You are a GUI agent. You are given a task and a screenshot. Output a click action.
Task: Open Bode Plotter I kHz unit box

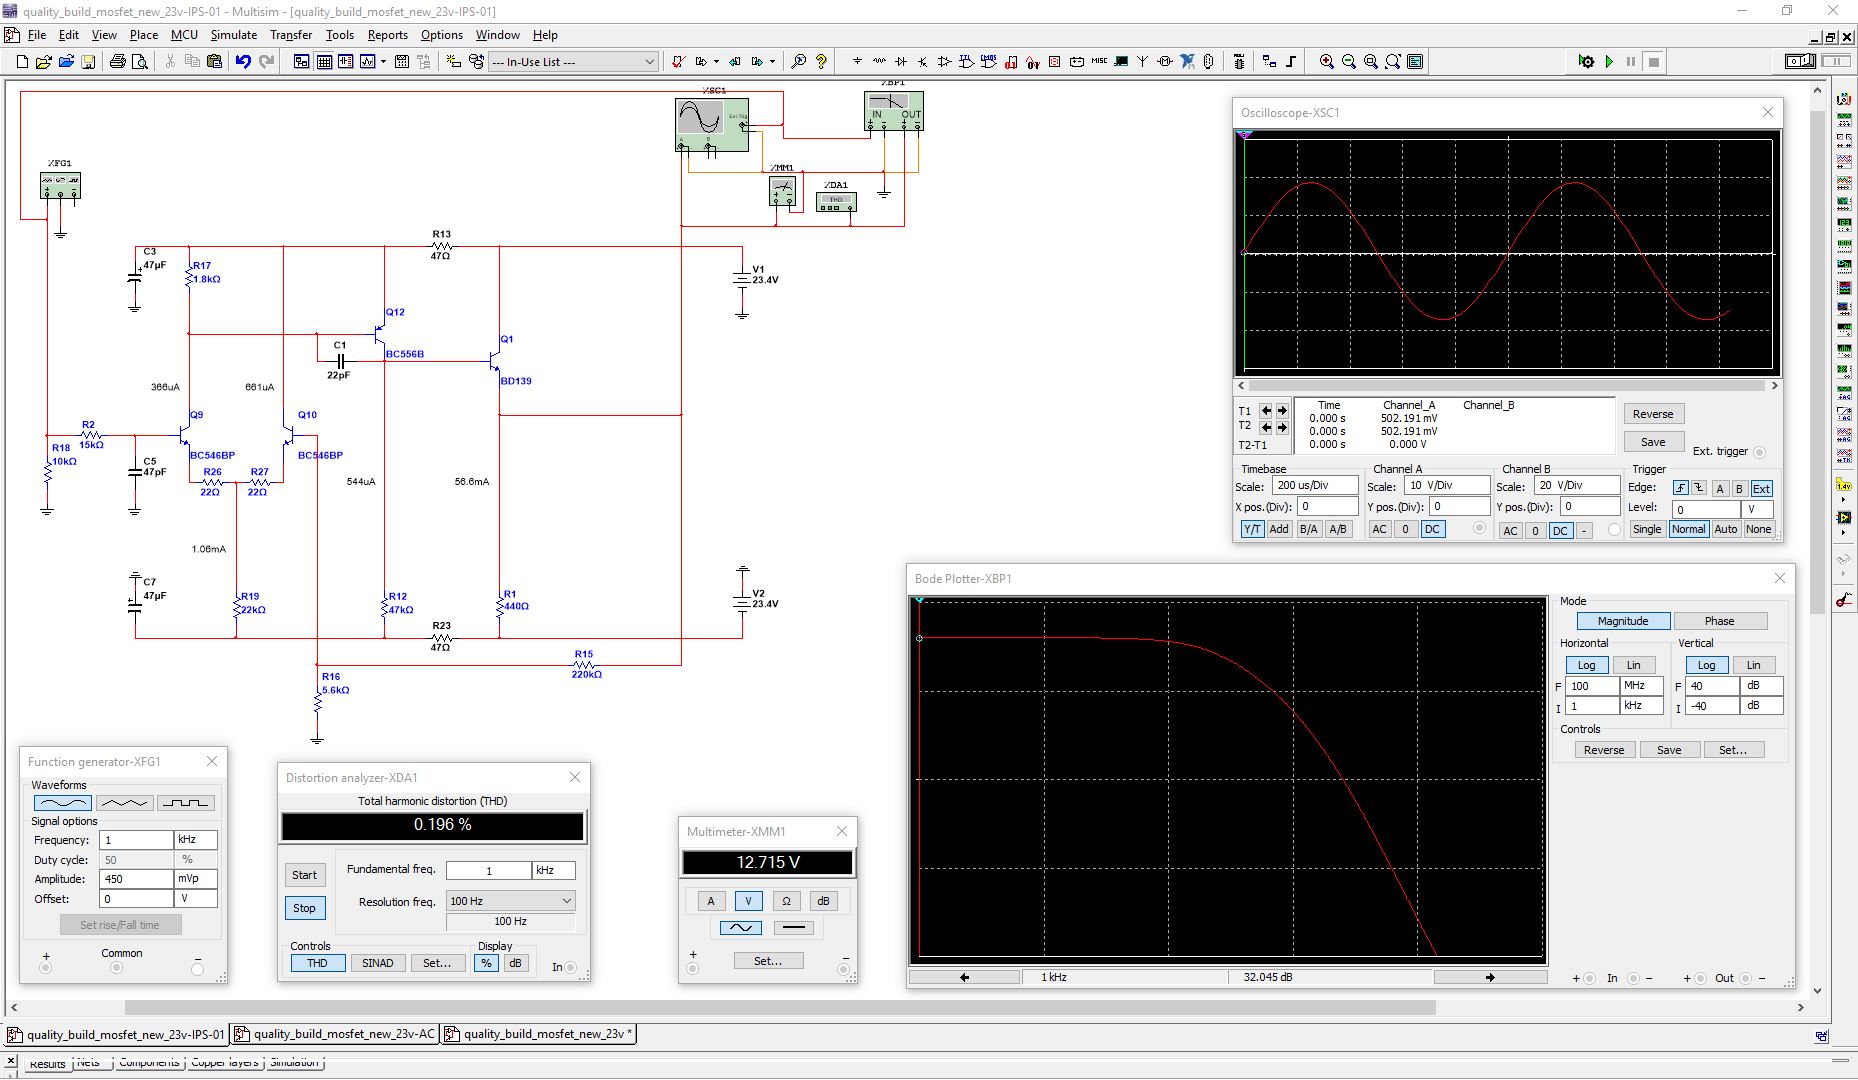[x=1642, y=706]
